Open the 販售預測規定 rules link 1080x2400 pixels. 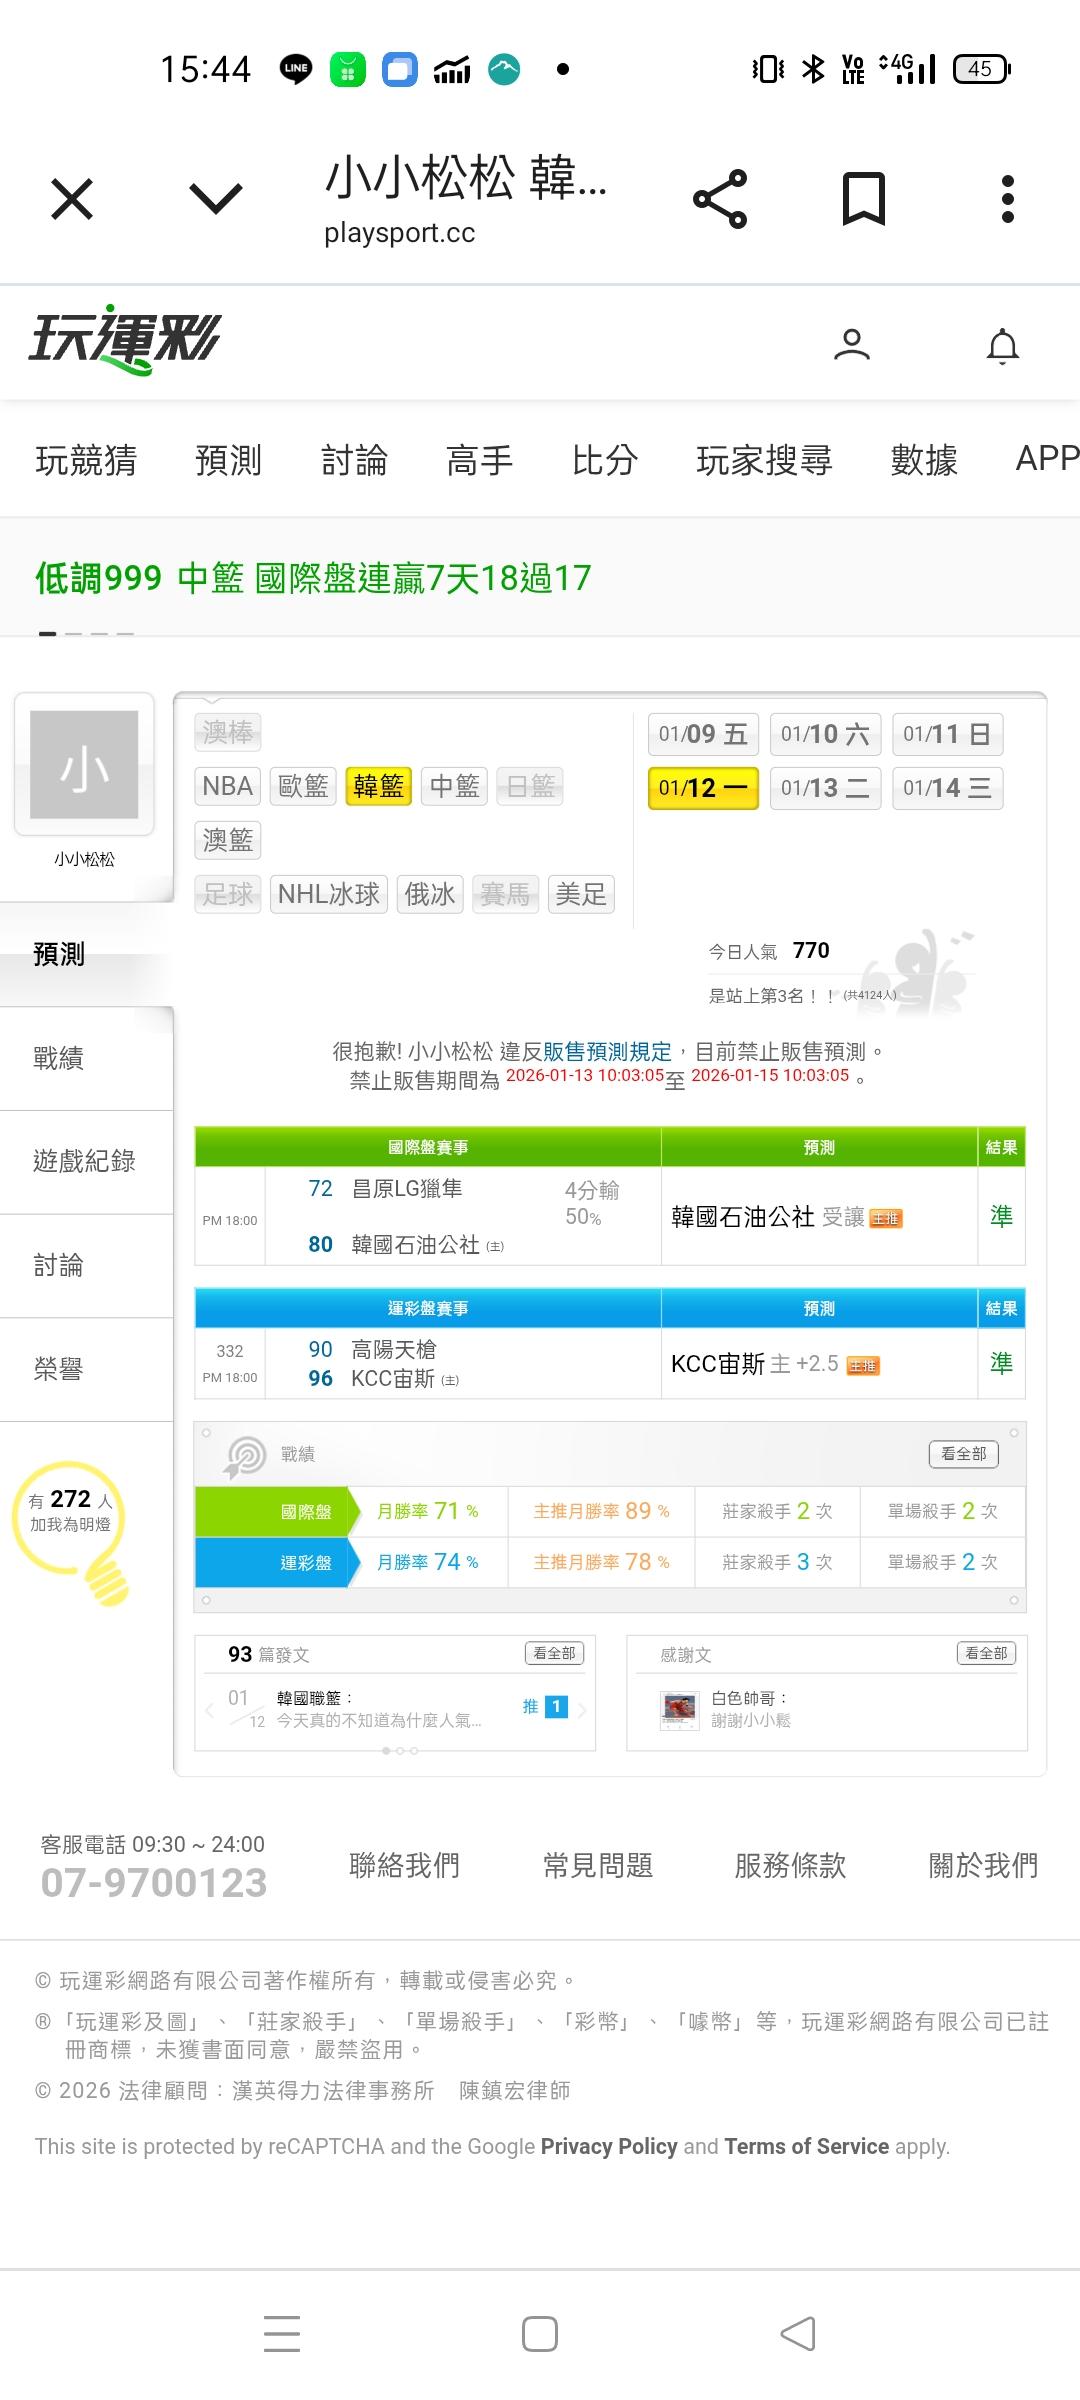pyautogui.click(x=607, y=1051)
